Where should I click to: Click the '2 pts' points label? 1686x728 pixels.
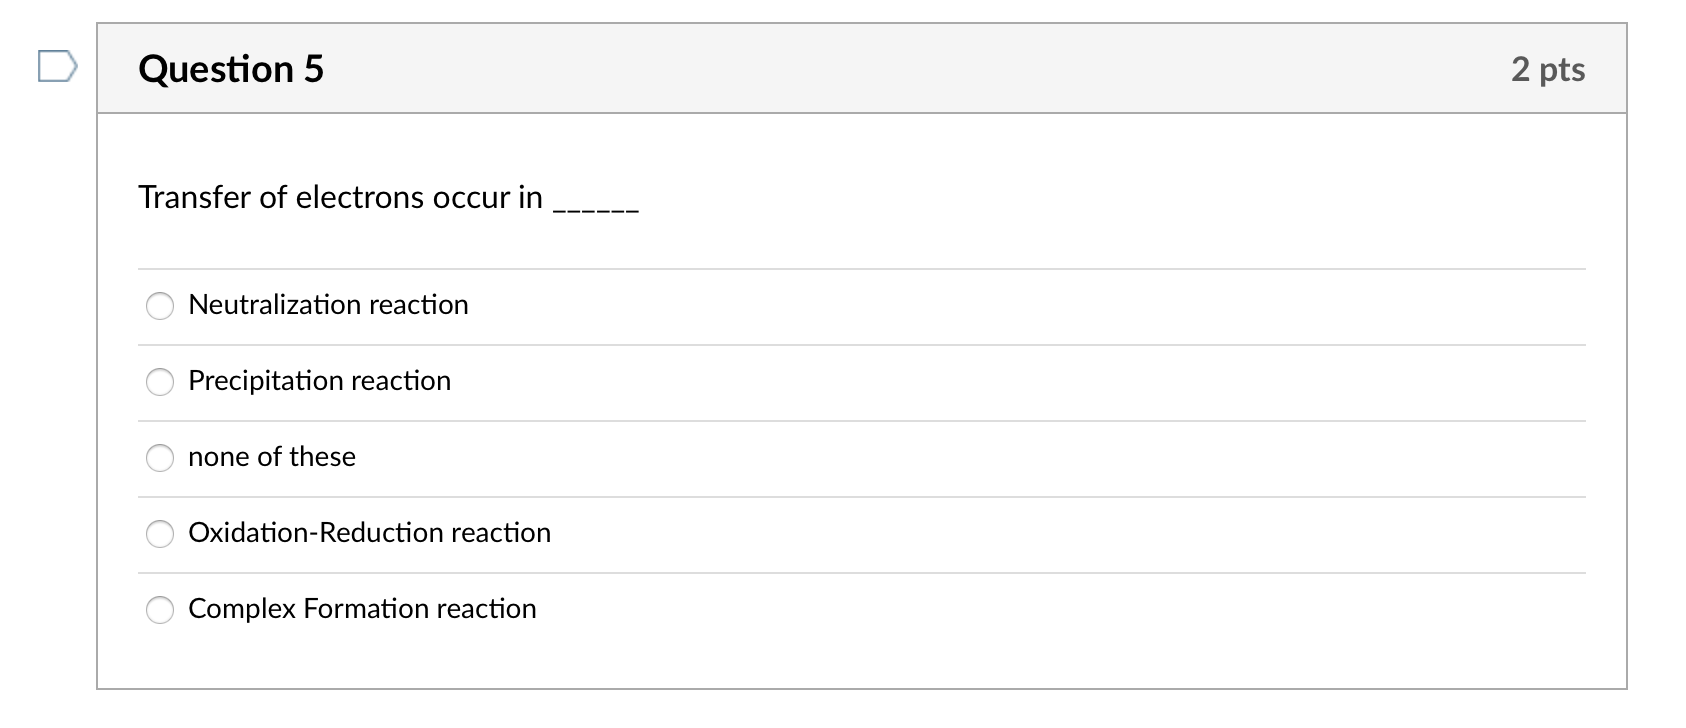pos(1547,69)
